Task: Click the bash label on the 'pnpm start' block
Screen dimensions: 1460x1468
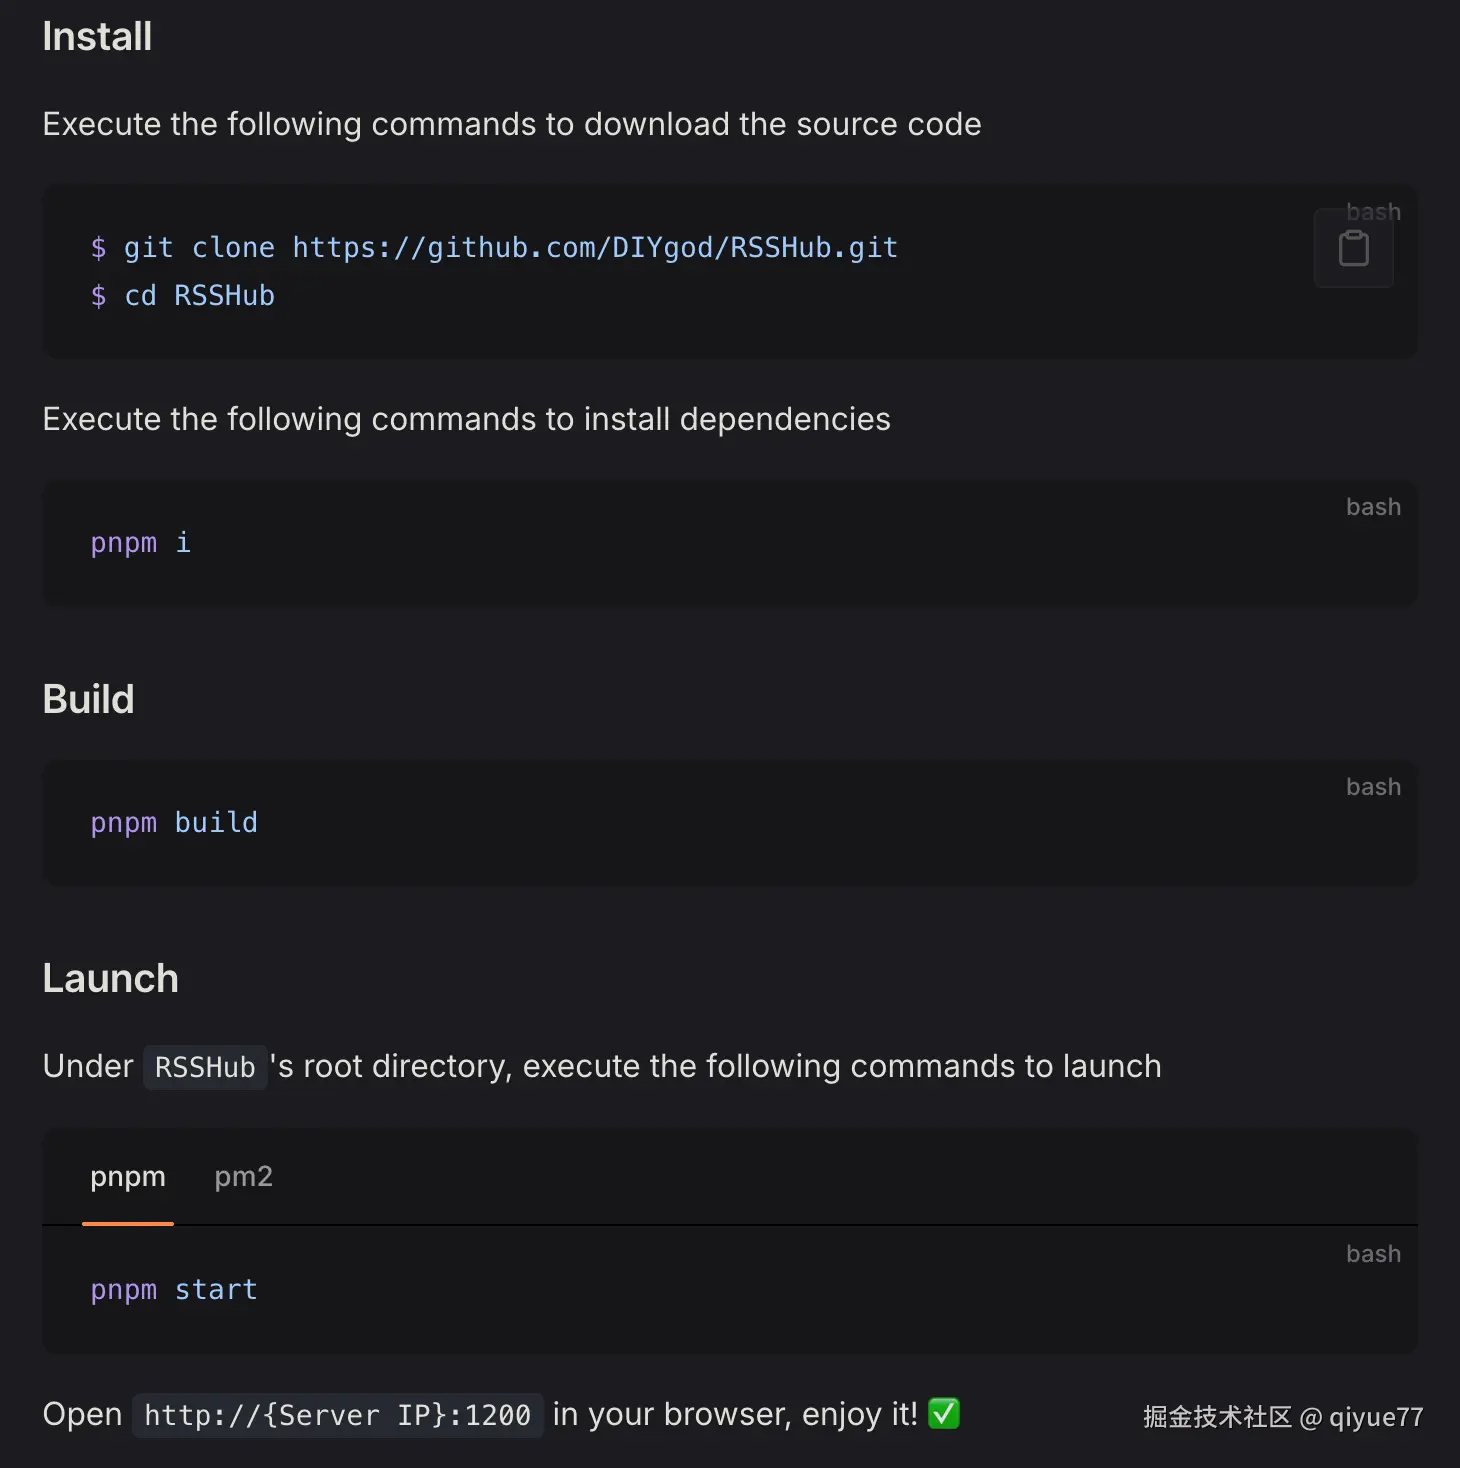Action: click(x=1372, y=1254)
